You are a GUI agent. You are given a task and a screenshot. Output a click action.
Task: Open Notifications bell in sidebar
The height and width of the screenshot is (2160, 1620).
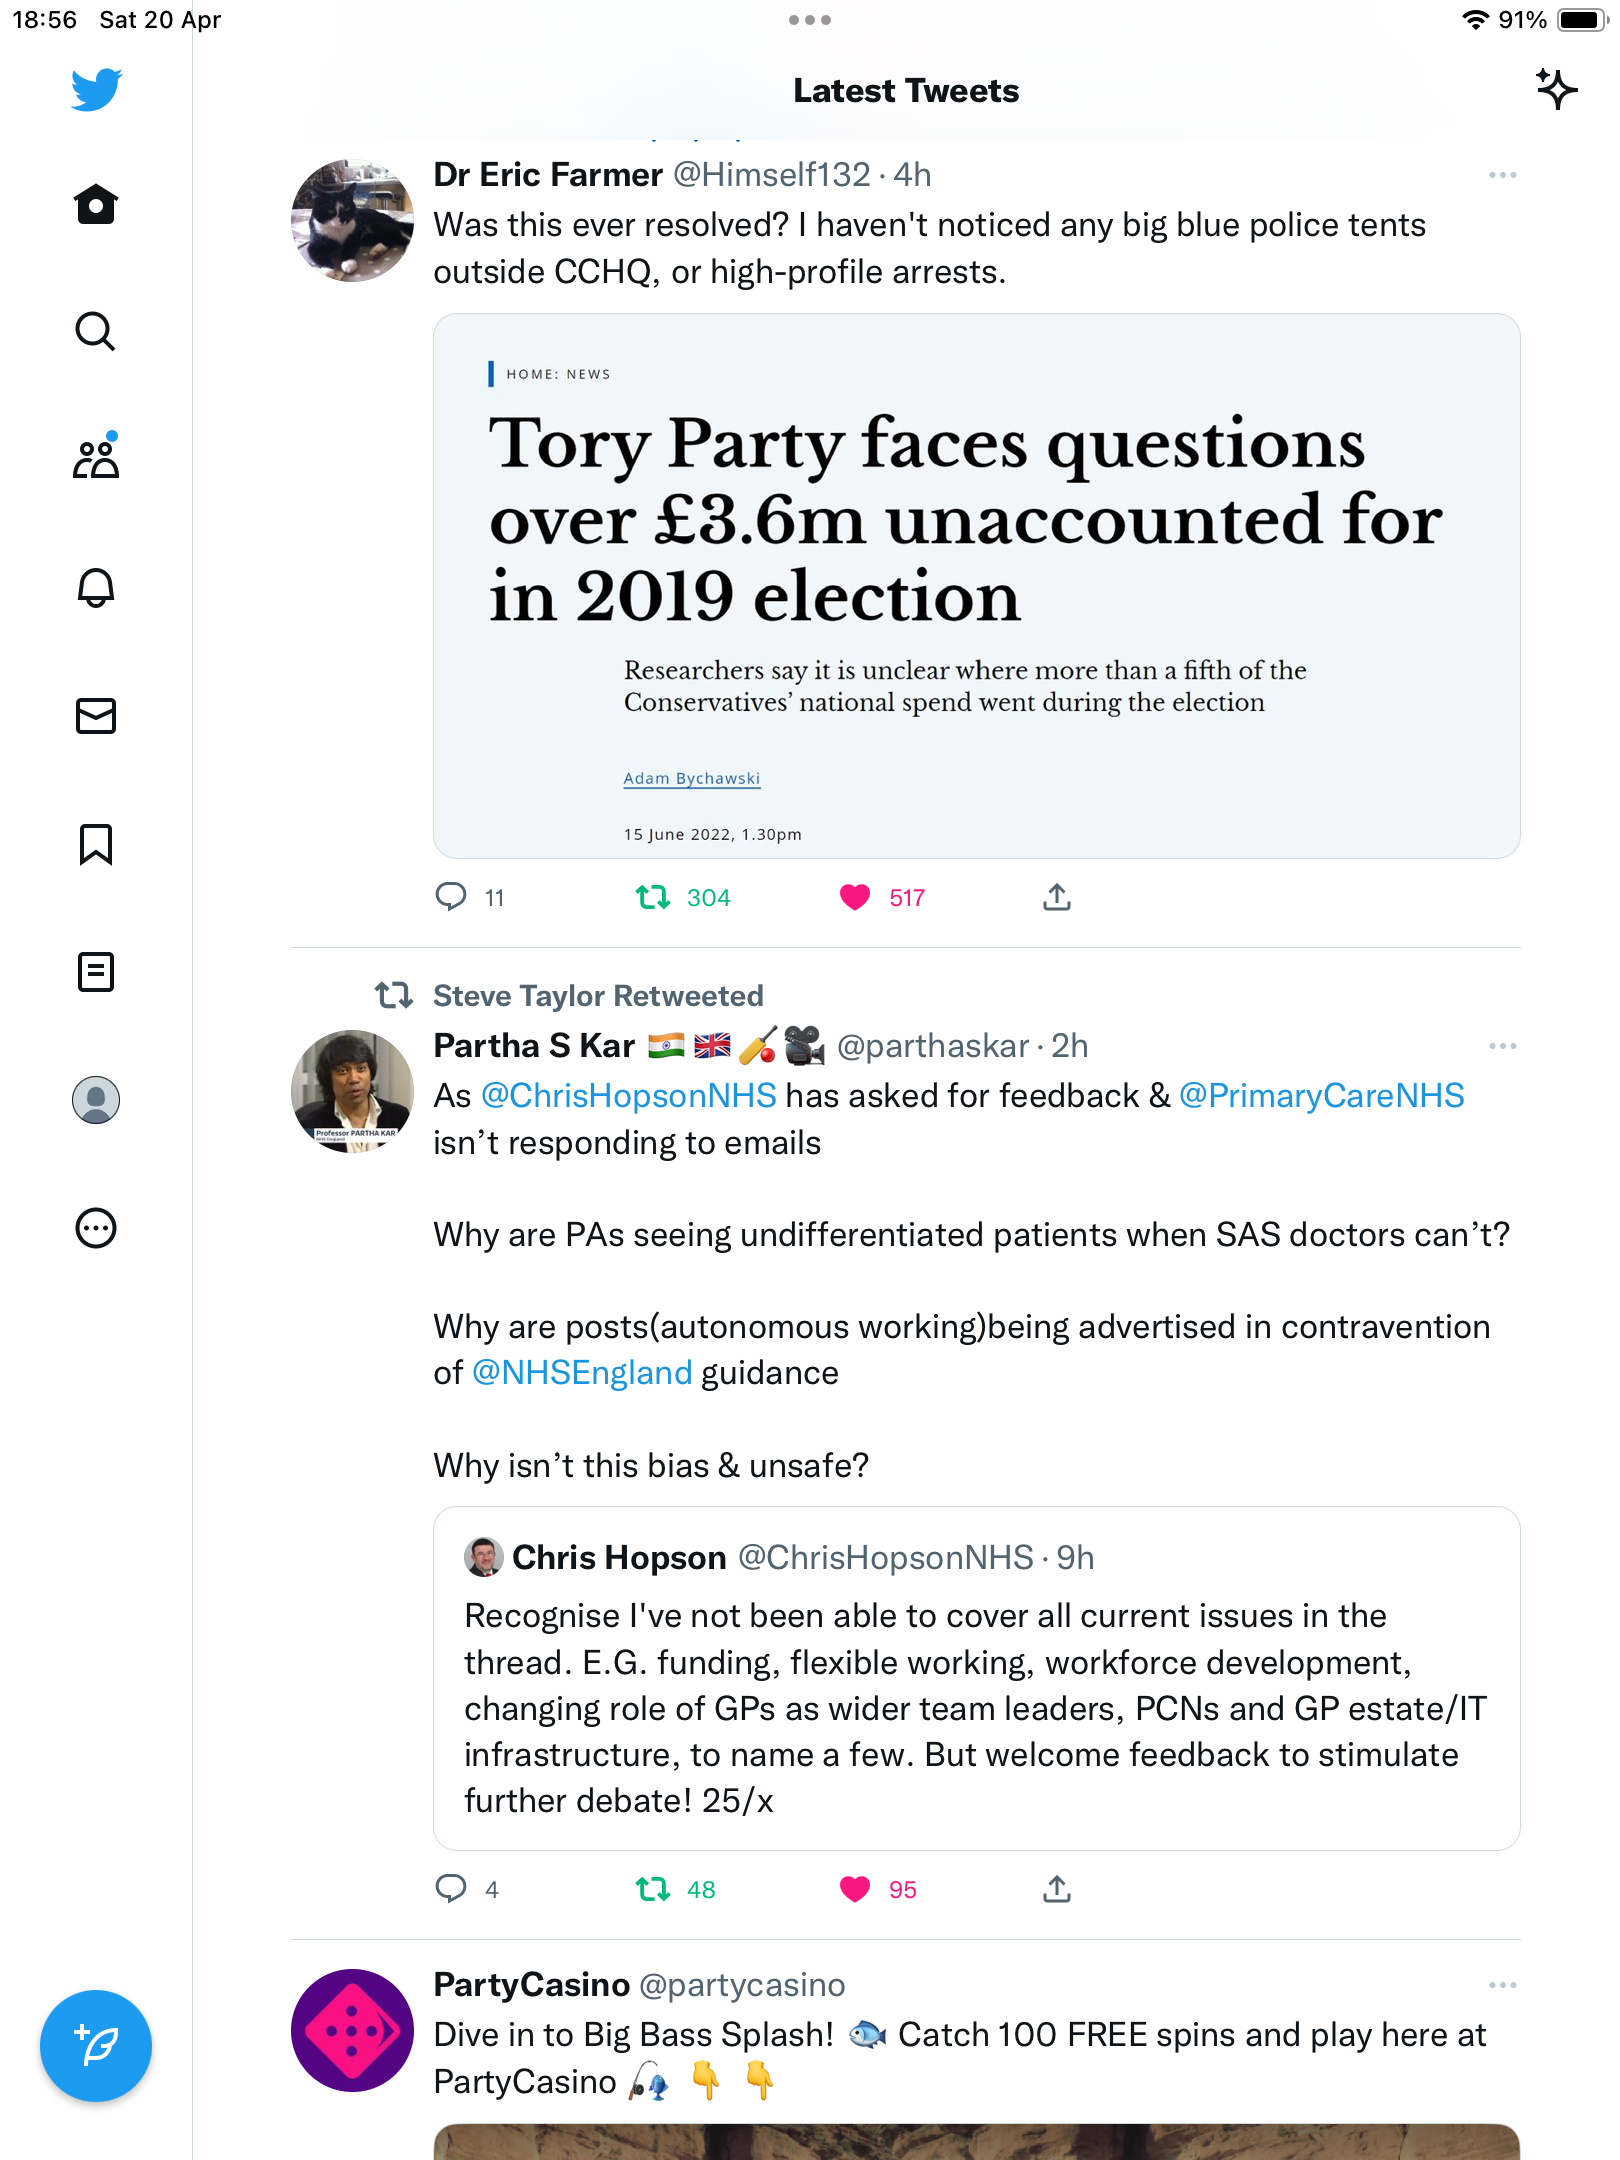[x=96, y=588]
